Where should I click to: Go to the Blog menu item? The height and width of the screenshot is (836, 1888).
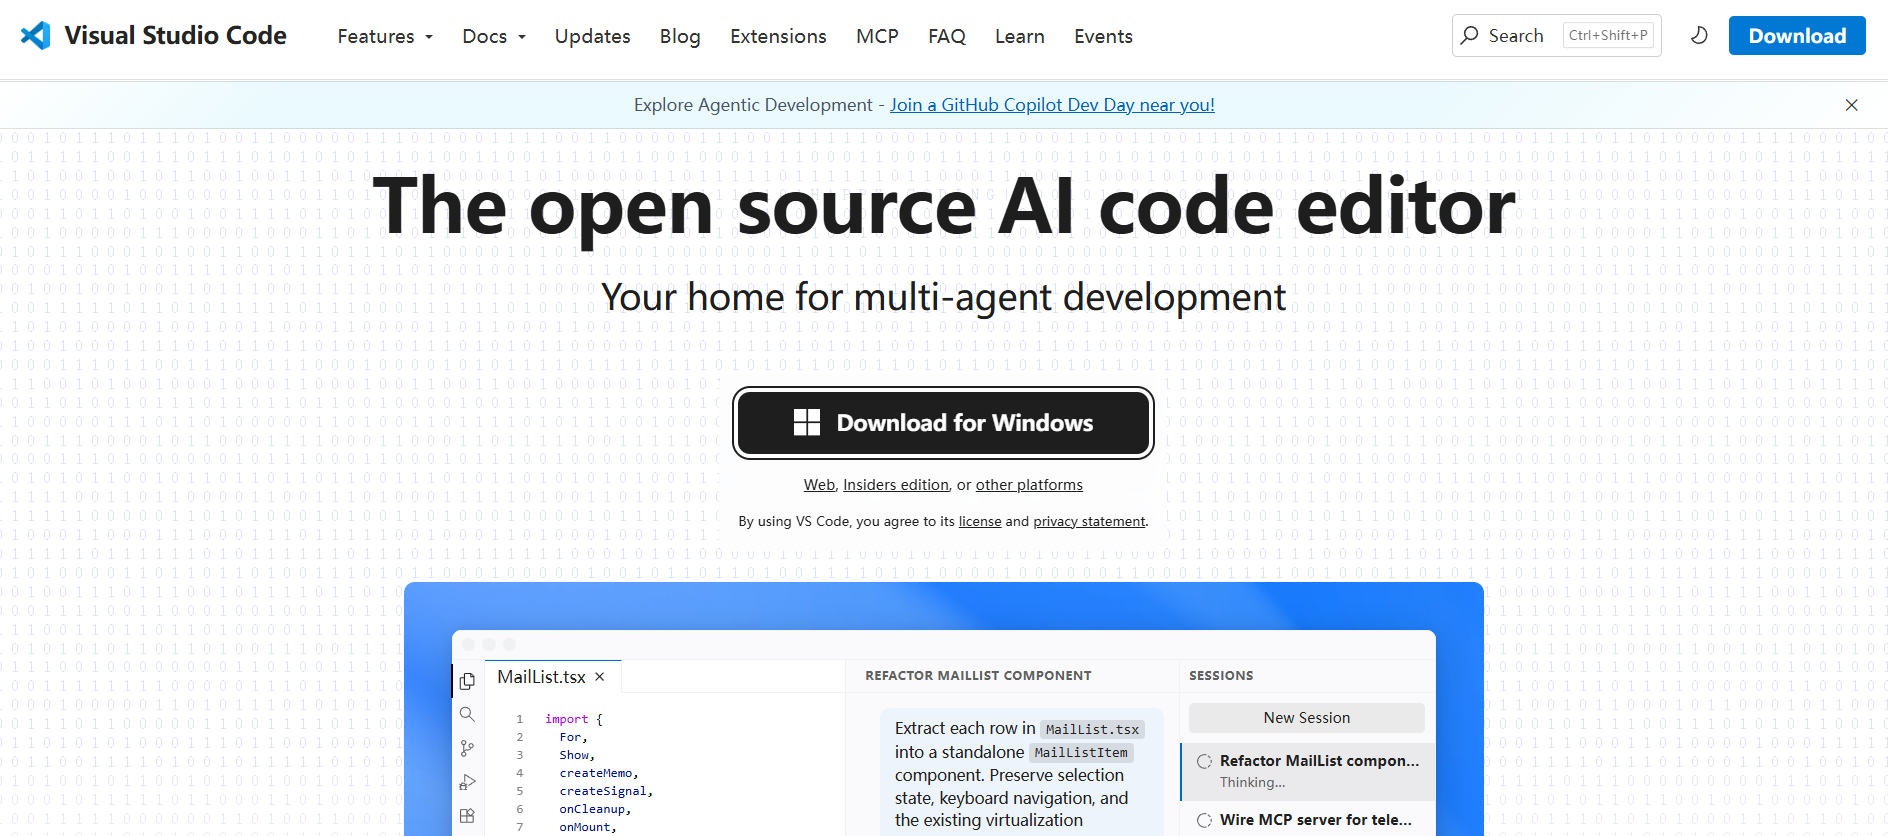[x=680, y=36]
